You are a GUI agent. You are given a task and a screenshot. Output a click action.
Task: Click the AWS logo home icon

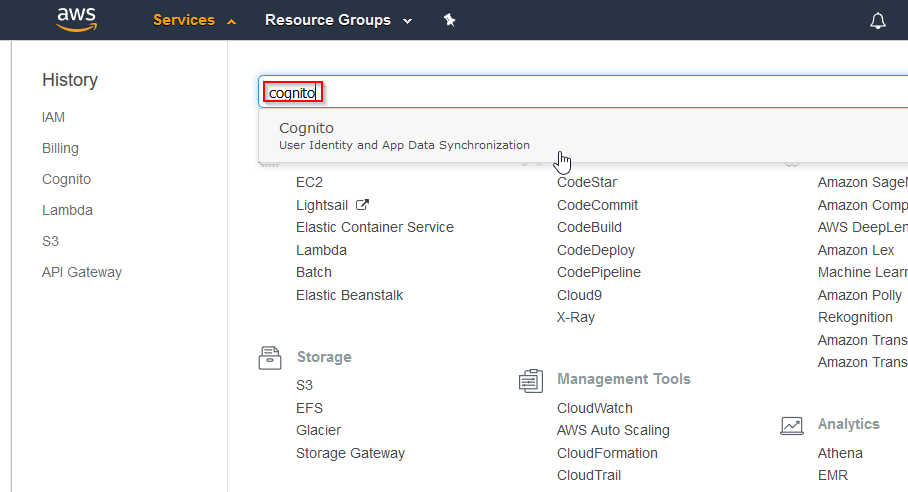click(x=77, y=19)
